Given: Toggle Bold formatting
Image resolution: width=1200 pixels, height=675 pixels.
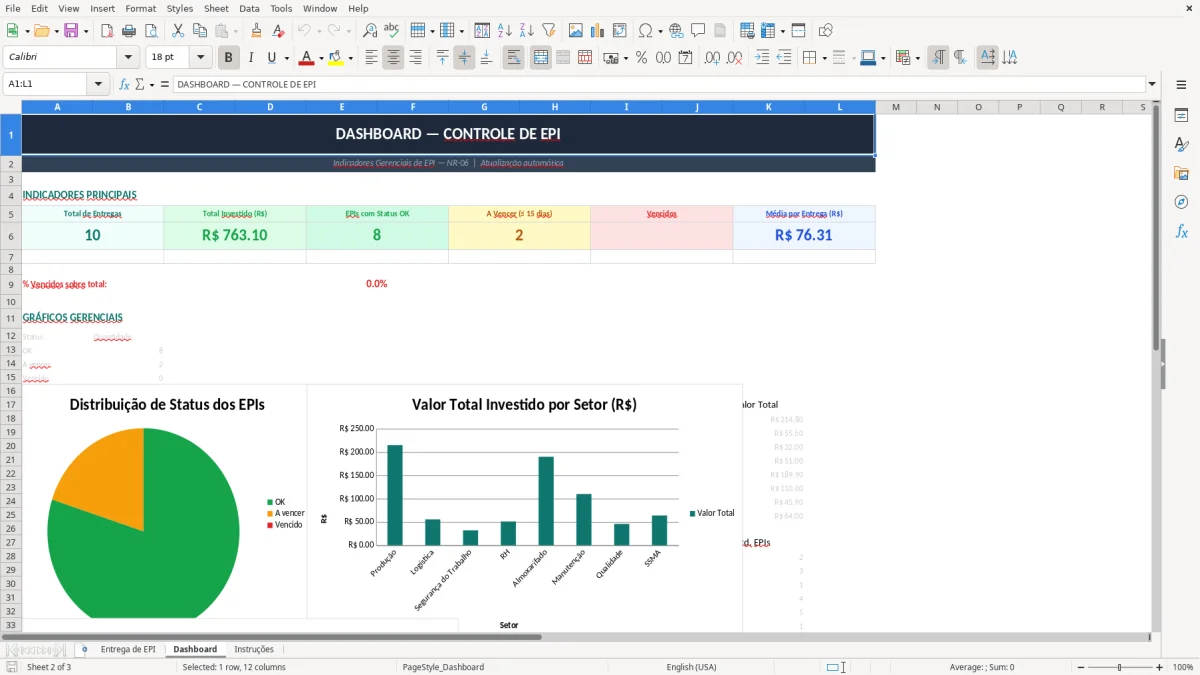Looking at the screenshot, I should (229, 58).
